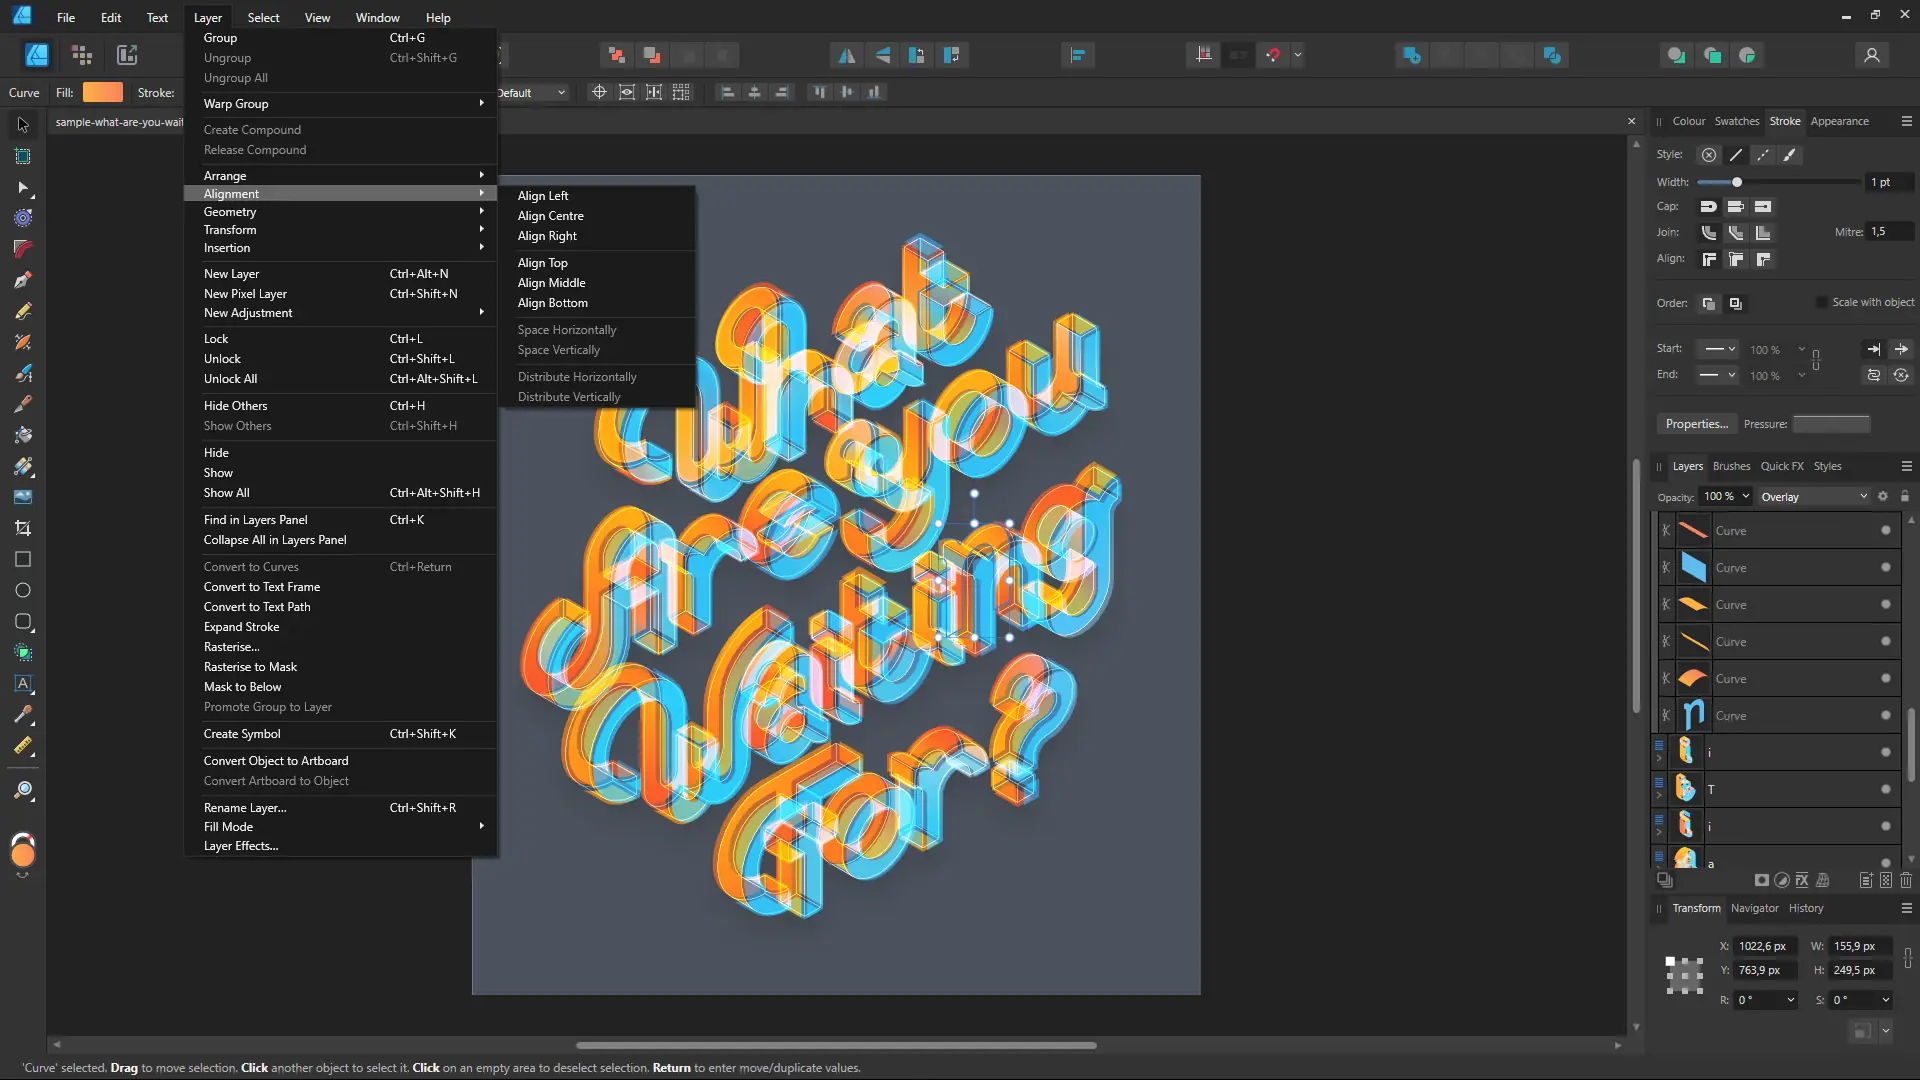Screen dimensions: 1920x1080
Task: Choose Align Centre from submenu
Action: click(x=550, y=216)
